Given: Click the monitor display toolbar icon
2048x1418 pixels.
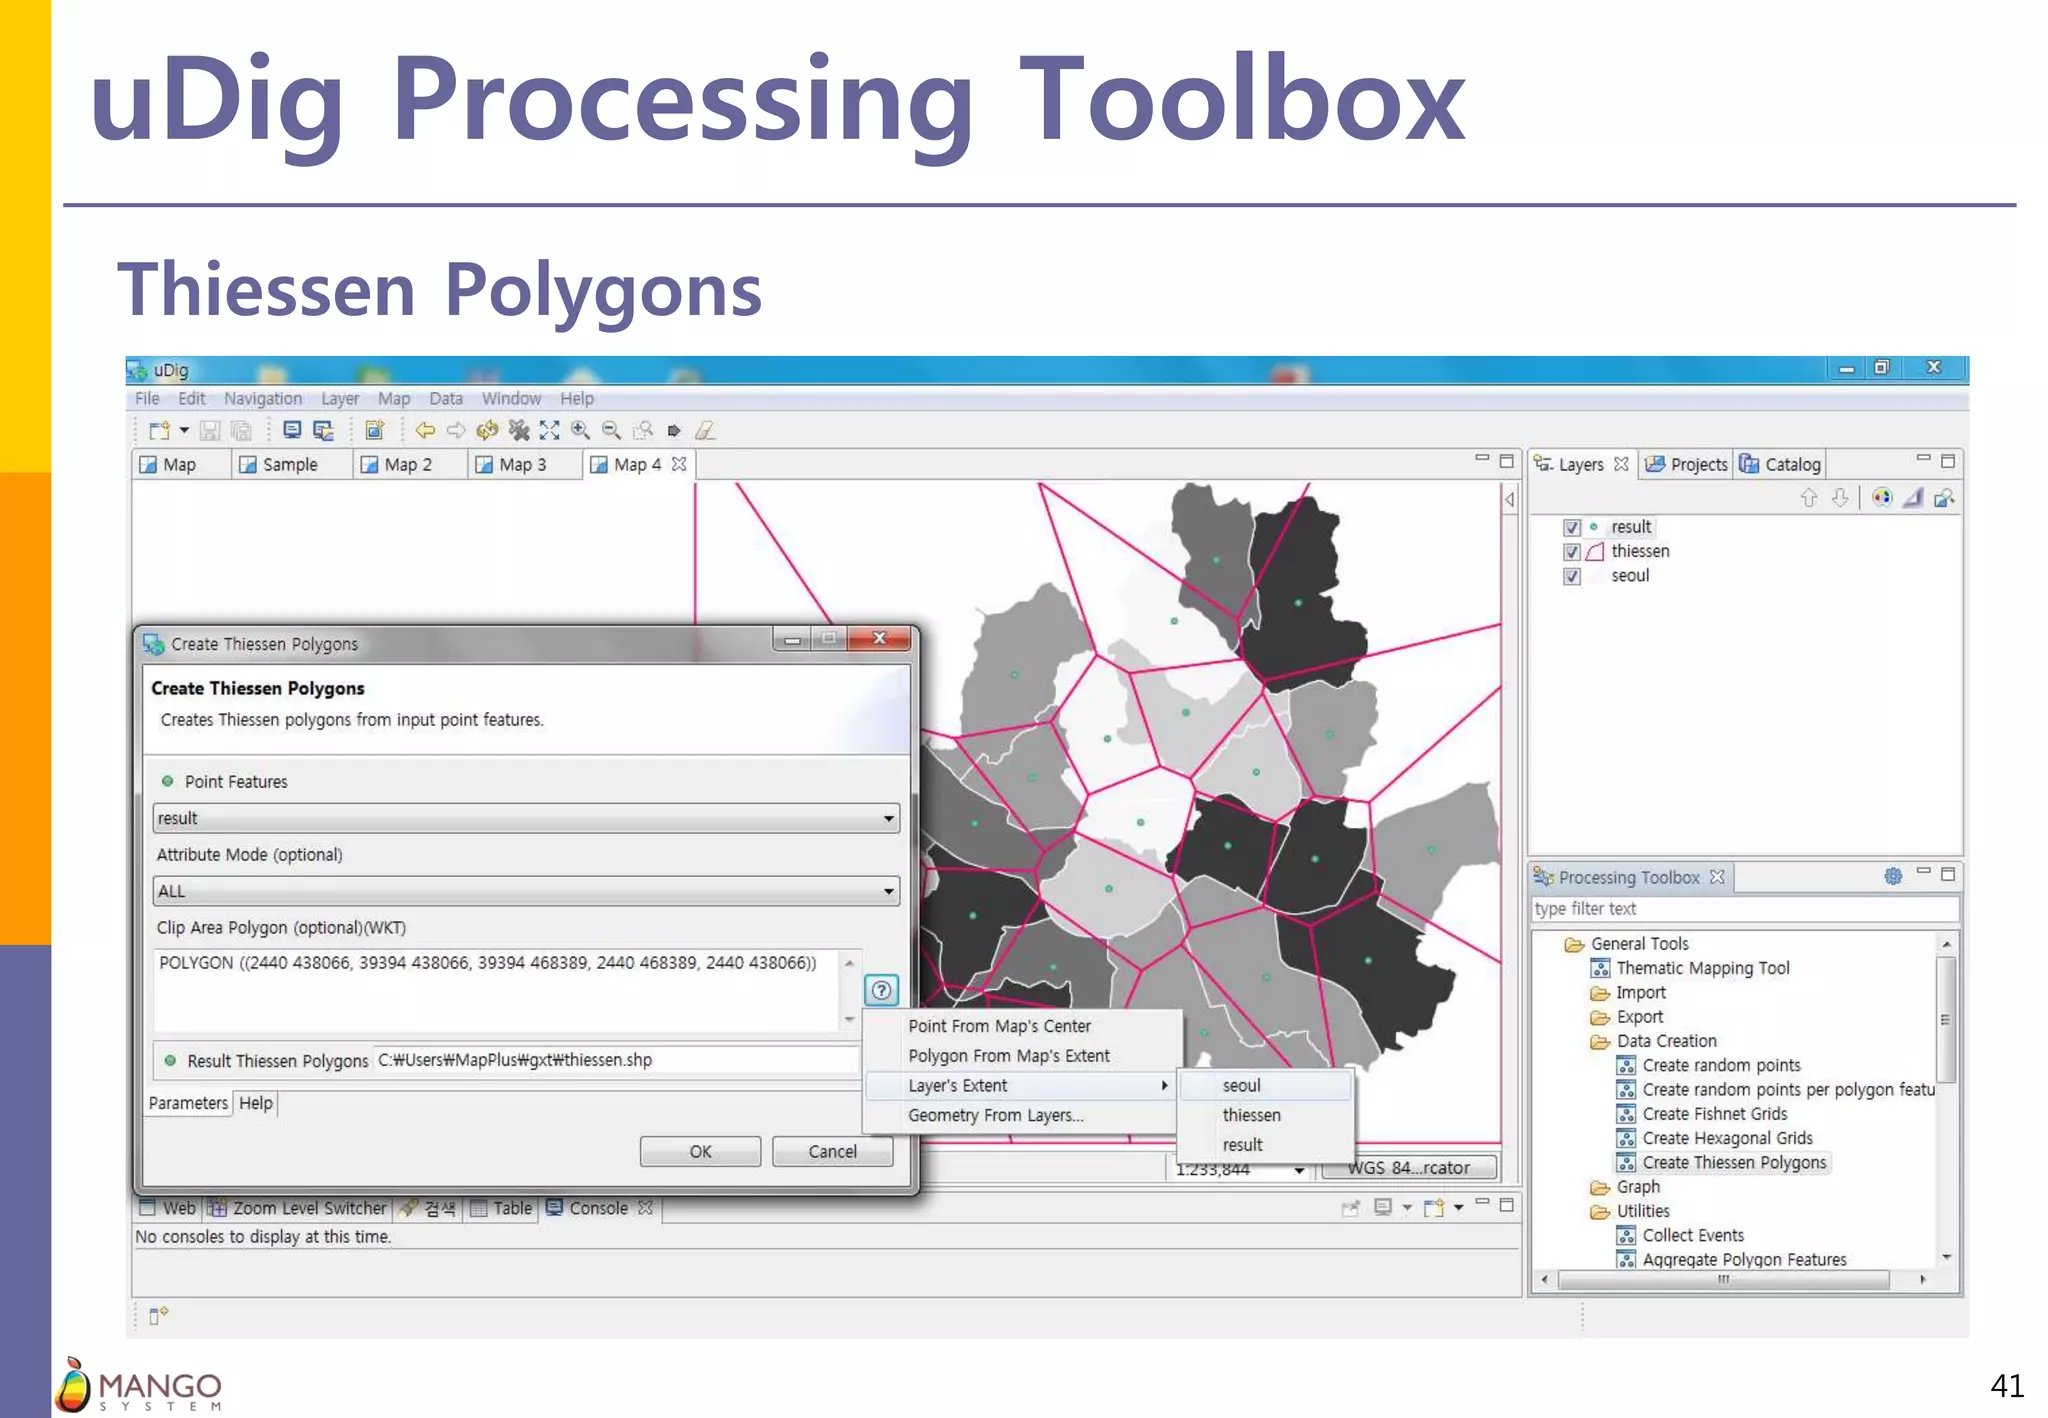Looking at the screenshot, I should click(x=292, y=431).
